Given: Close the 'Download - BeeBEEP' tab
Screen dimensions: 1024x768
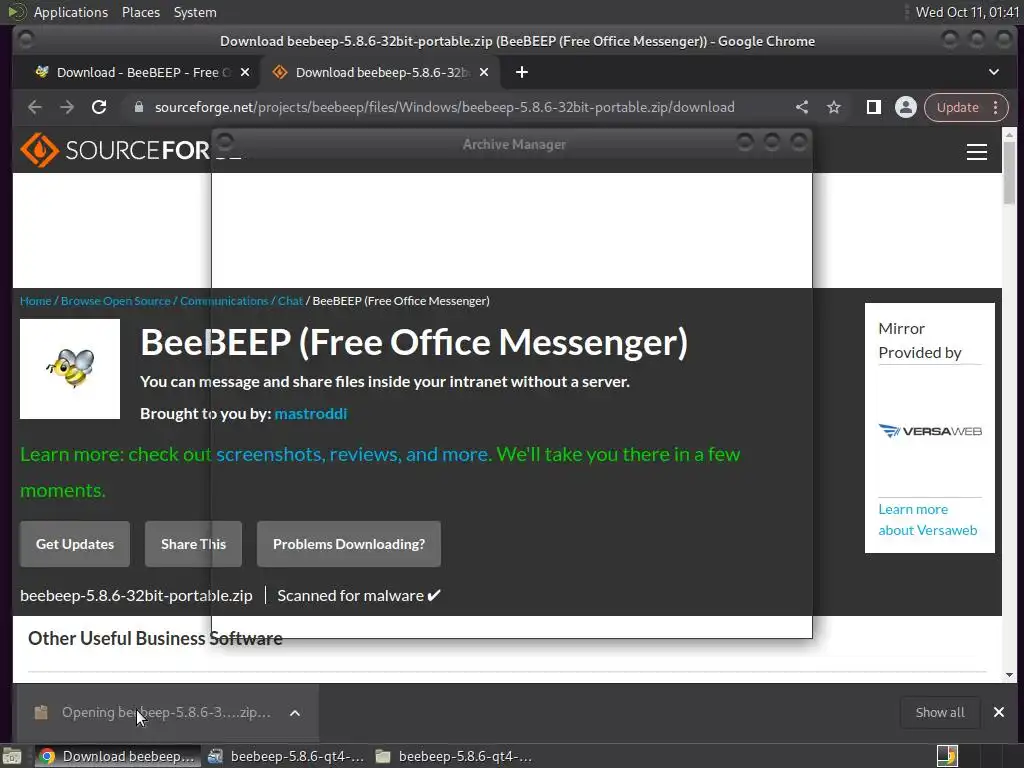Looking at the screenshot, I should (245, 72).
